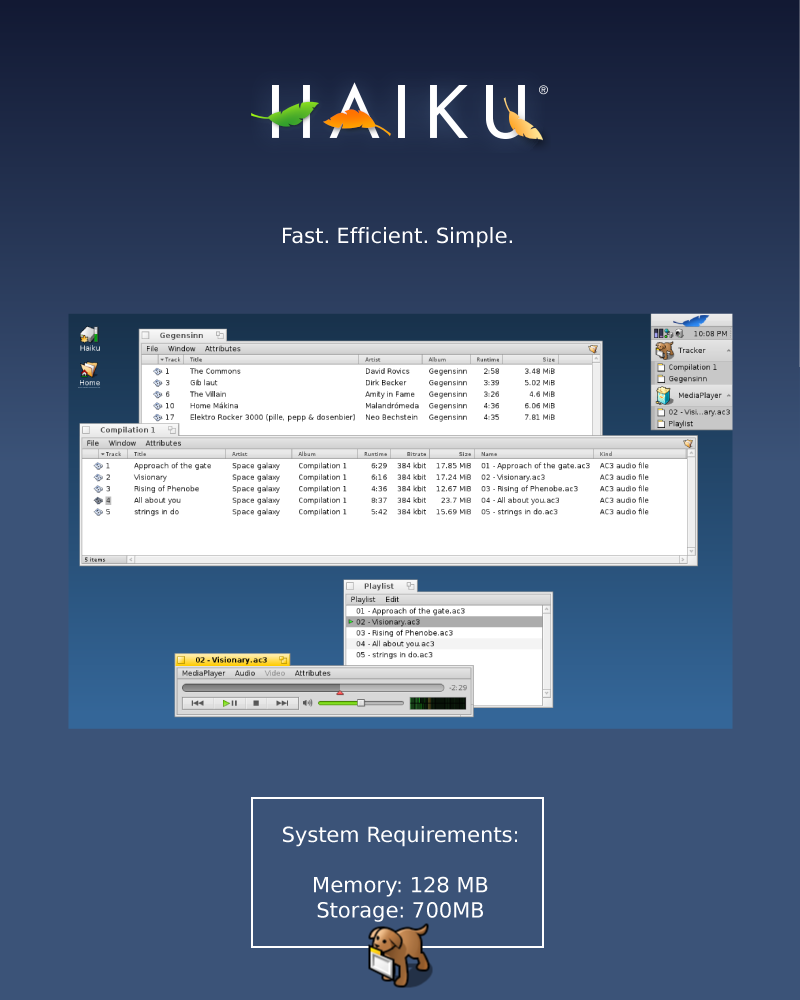Click the 10:08 PM clock in Deskbar

click(x=710, y=334)
